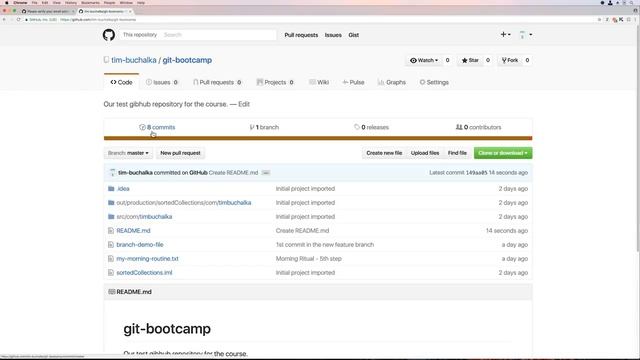Click Gist in top navigation
This screenshot has width=640, height=360.
tap(353, 35)
